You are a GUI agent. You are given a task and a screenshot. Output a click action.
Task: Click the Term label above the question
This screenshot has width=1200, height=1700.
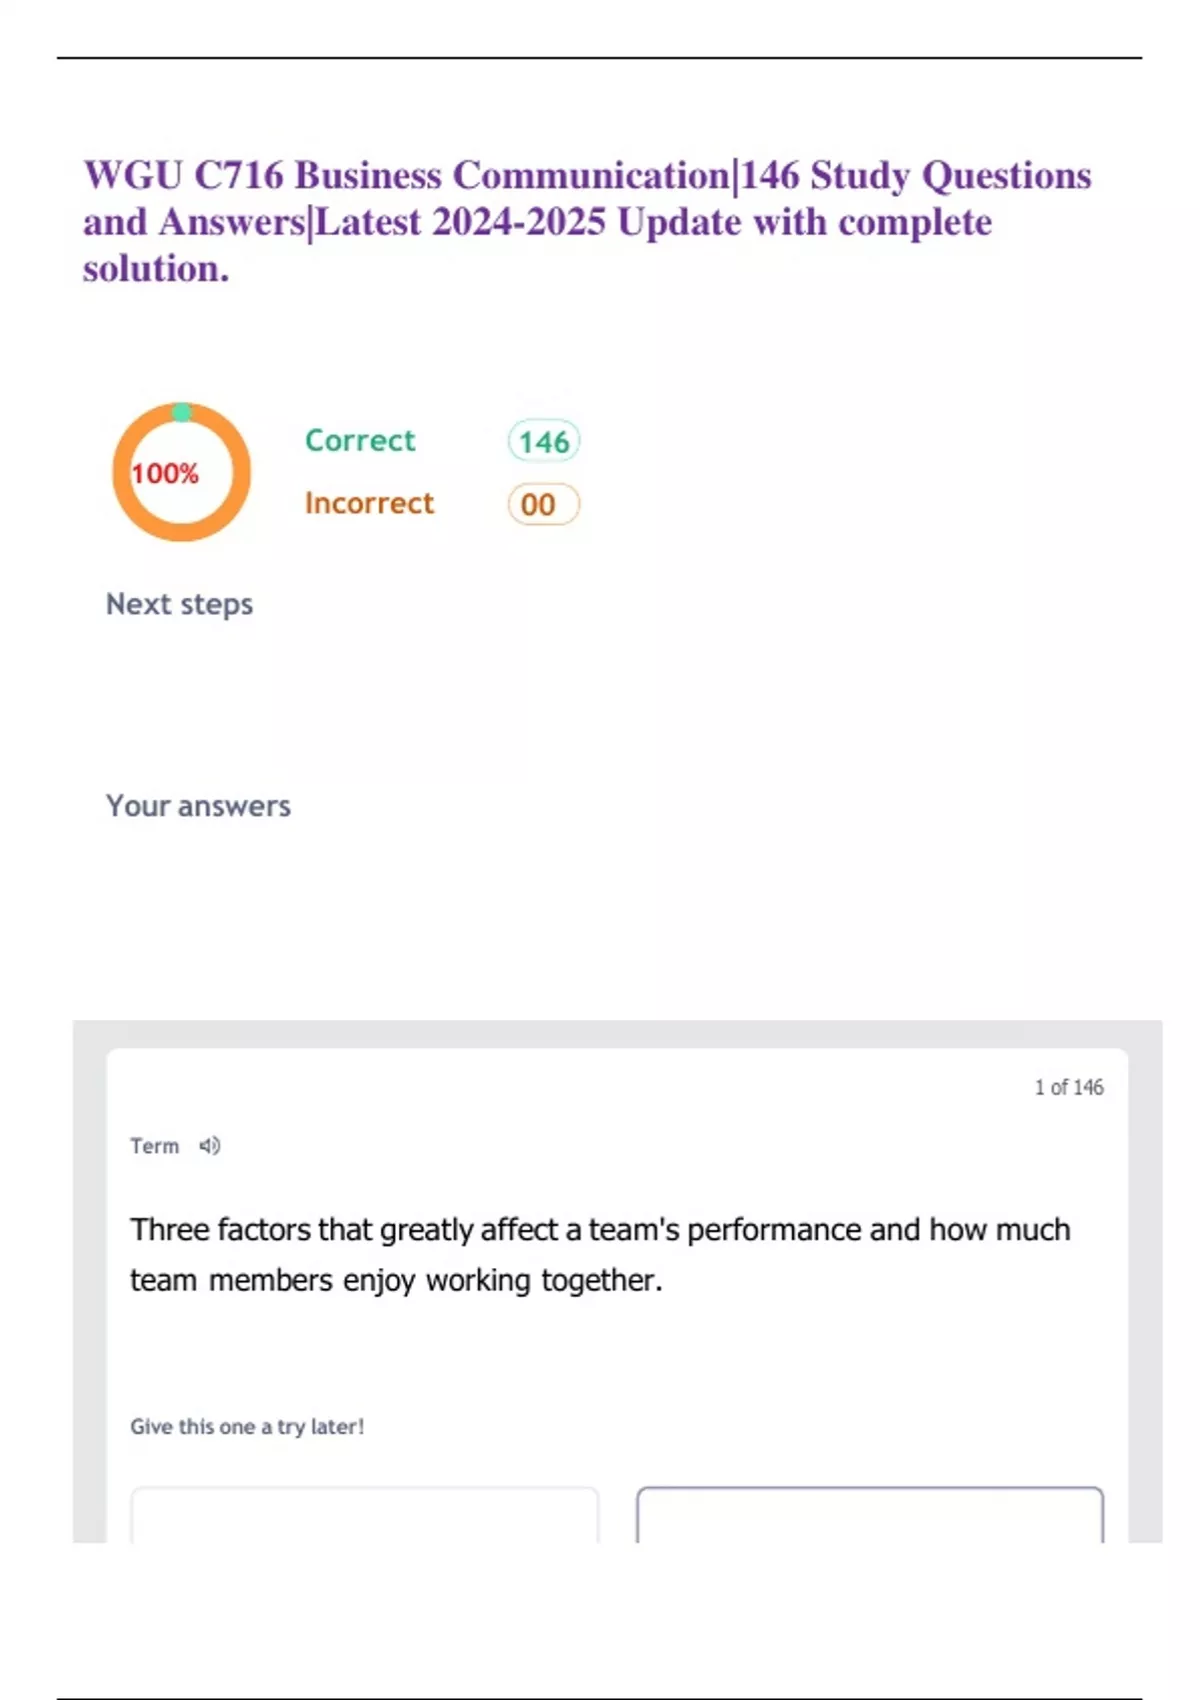point(154,1146)
